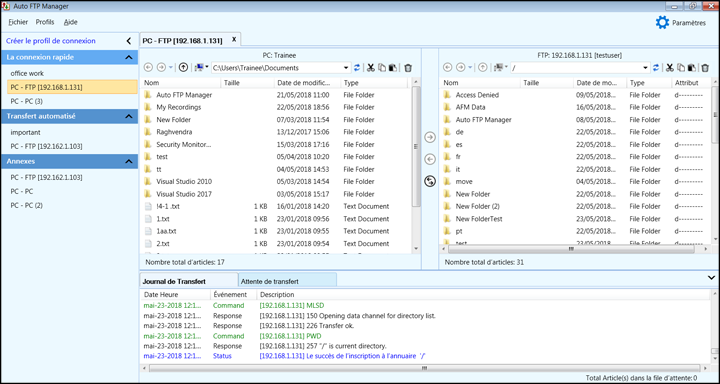Click the upload arrow between panes

pyautogui.click(x=430, y=137)
